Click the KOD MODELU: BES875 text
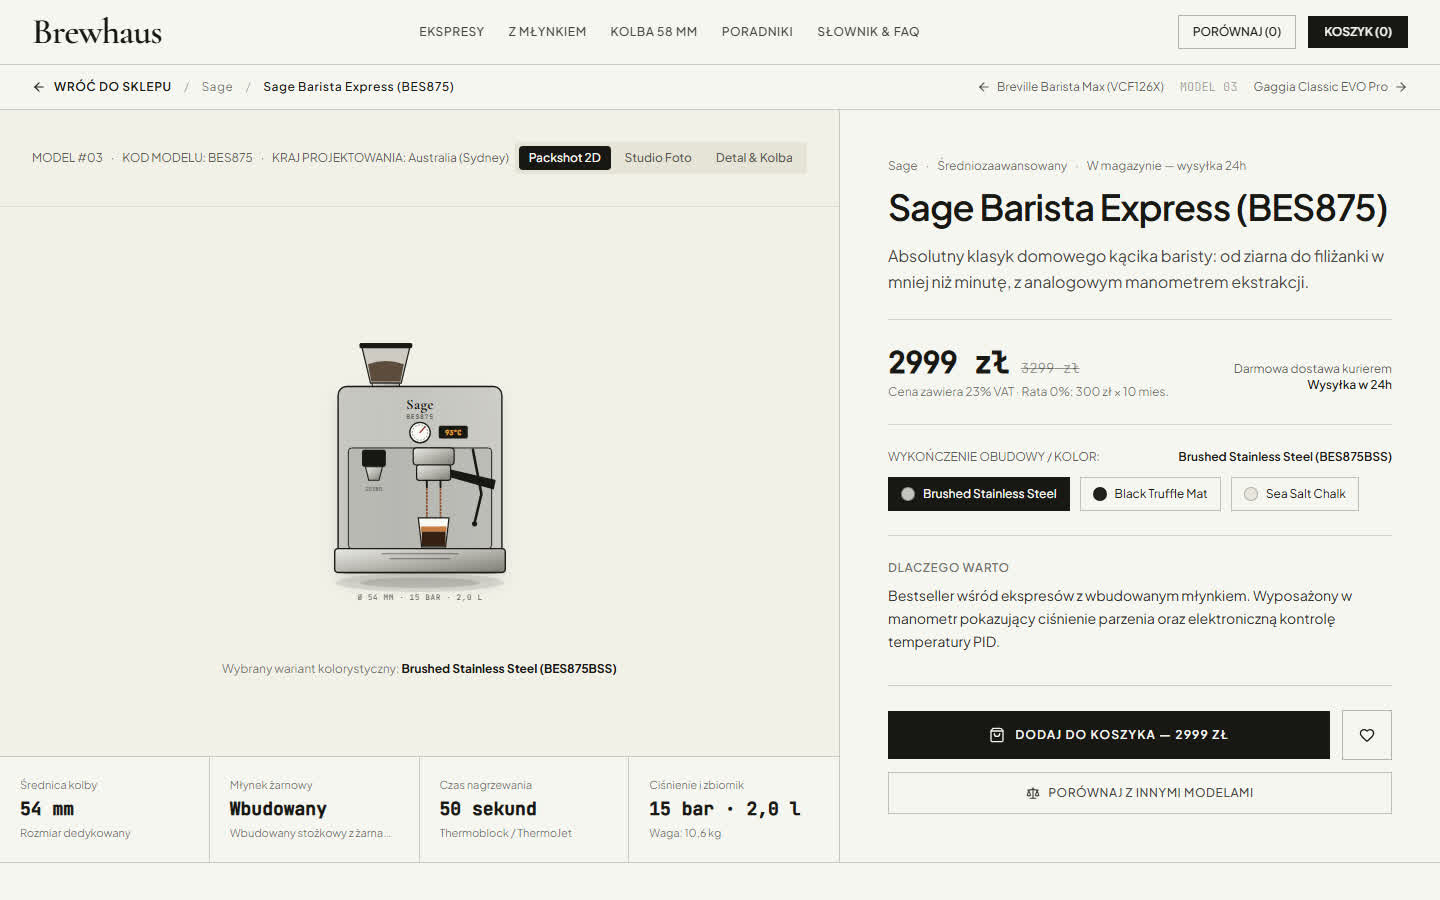The height and width of the screenshot is (900, 1440). 187,158
